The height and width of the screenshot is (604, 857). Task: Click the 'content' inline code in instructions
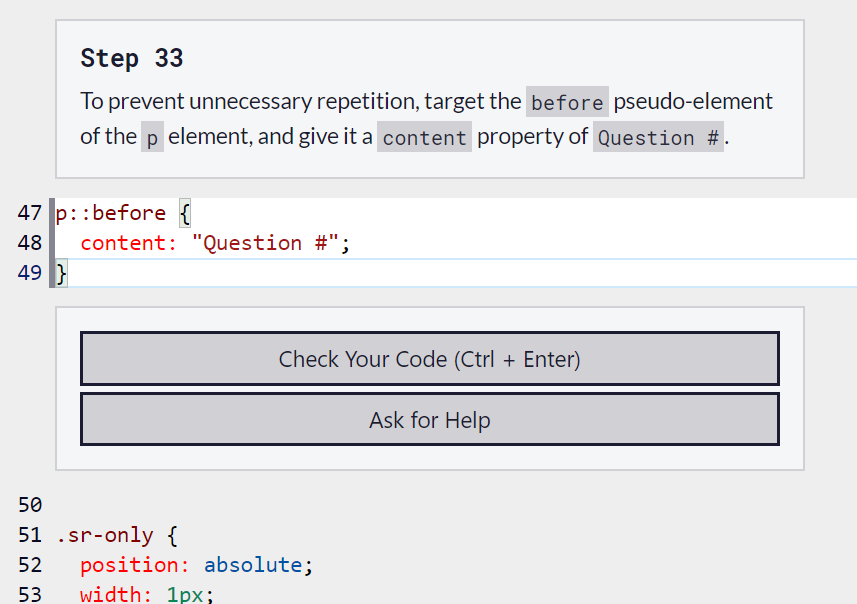(x=424, y=138)
